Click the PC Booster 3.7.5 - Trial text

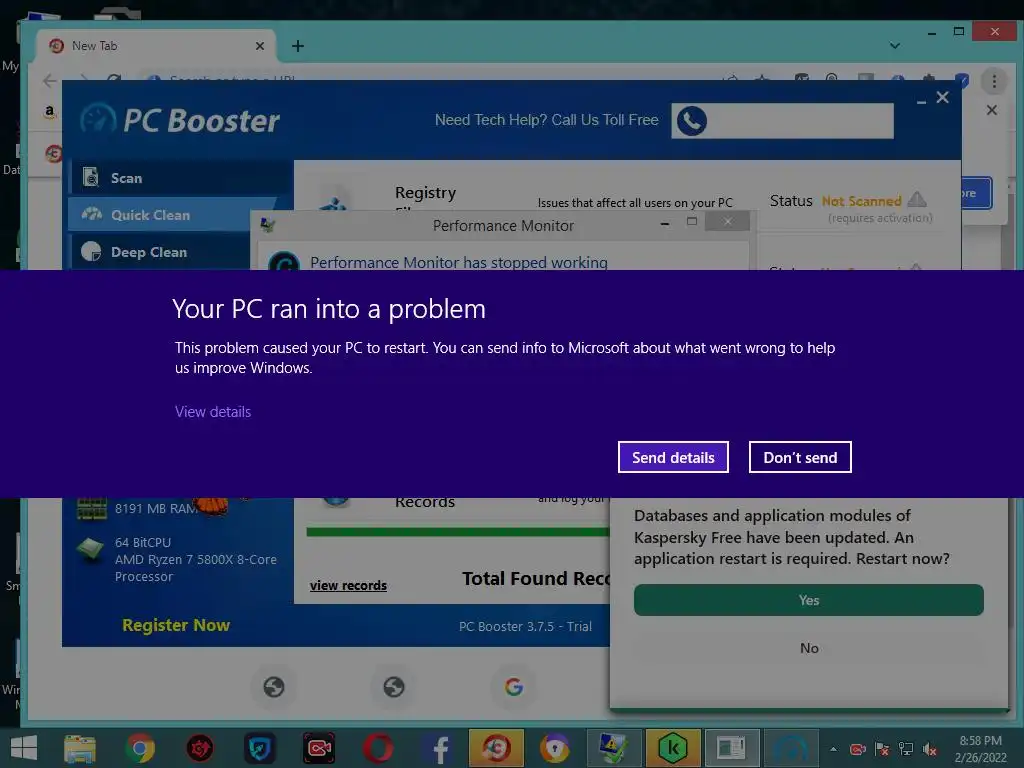(526, 626)
